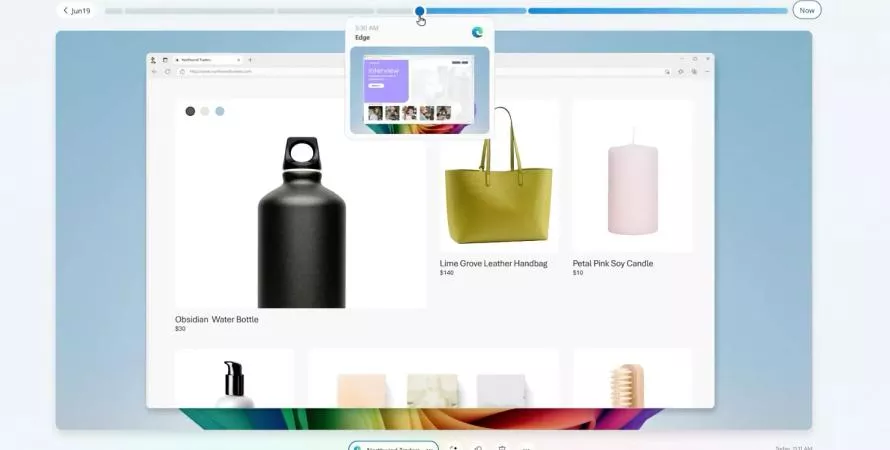Click the $140 price text

click(x=447, y=273)
